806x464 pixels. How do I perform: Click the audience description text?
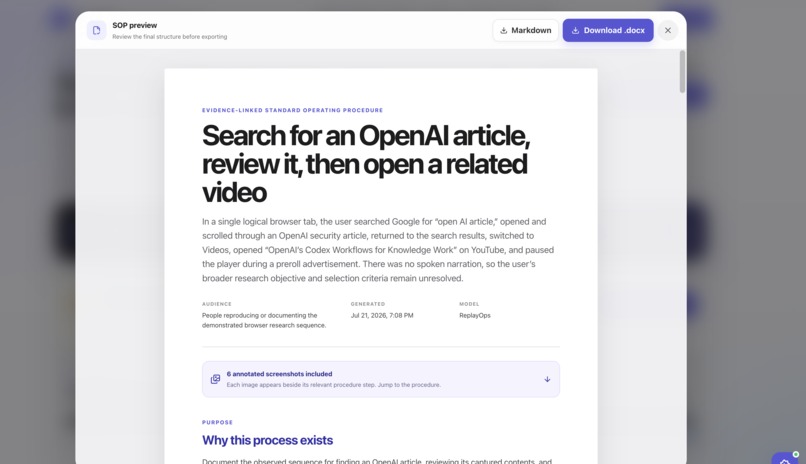[x=264, y=320]
